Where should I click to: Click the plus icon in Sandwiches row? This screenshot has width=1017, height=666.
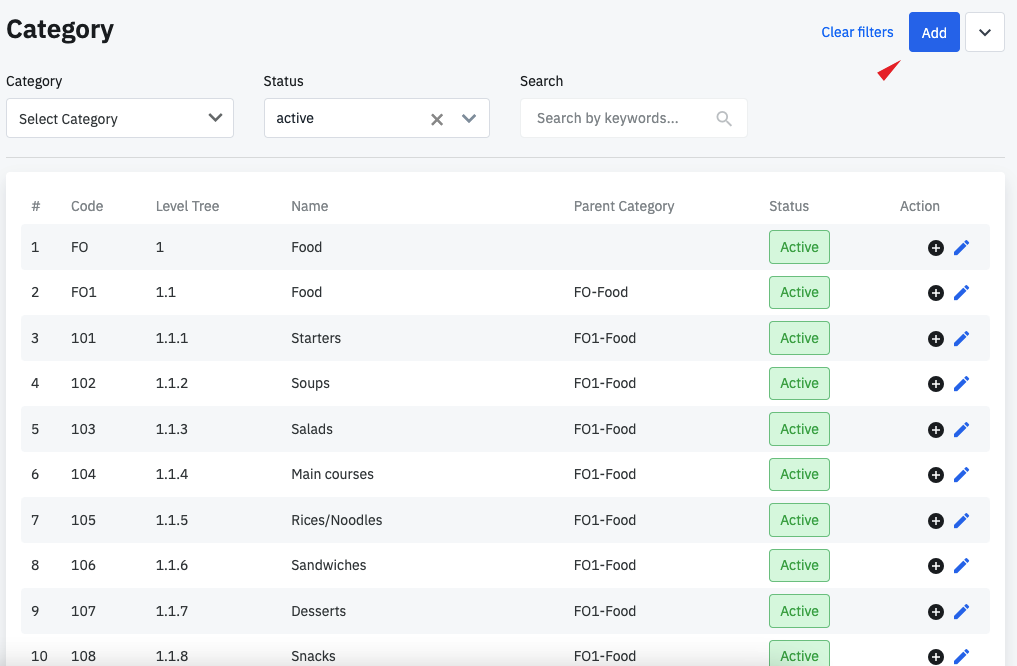pos(936,566)
